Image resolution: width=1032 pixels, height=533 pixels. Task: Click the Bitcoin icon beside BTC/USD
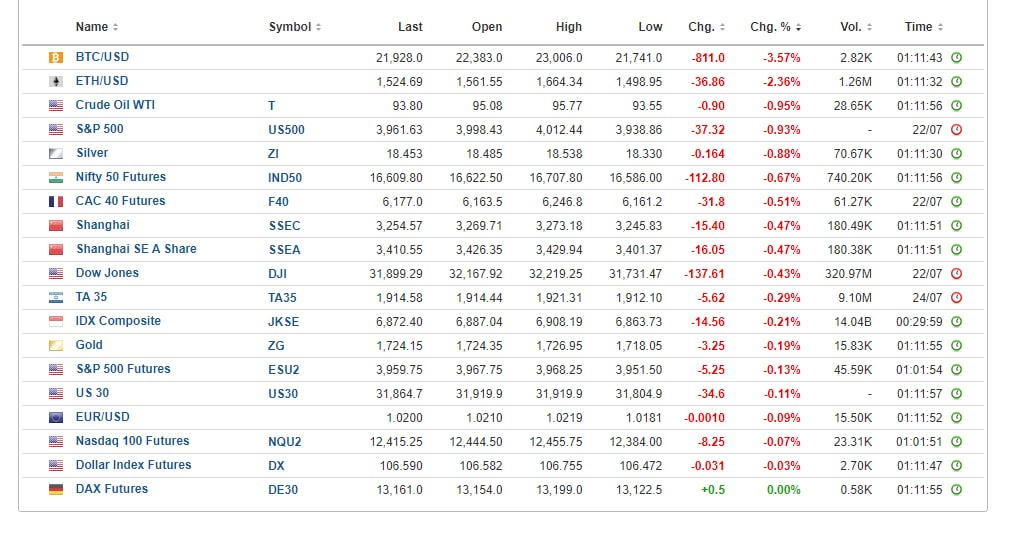pyautogui.click(x=56, y=58)
